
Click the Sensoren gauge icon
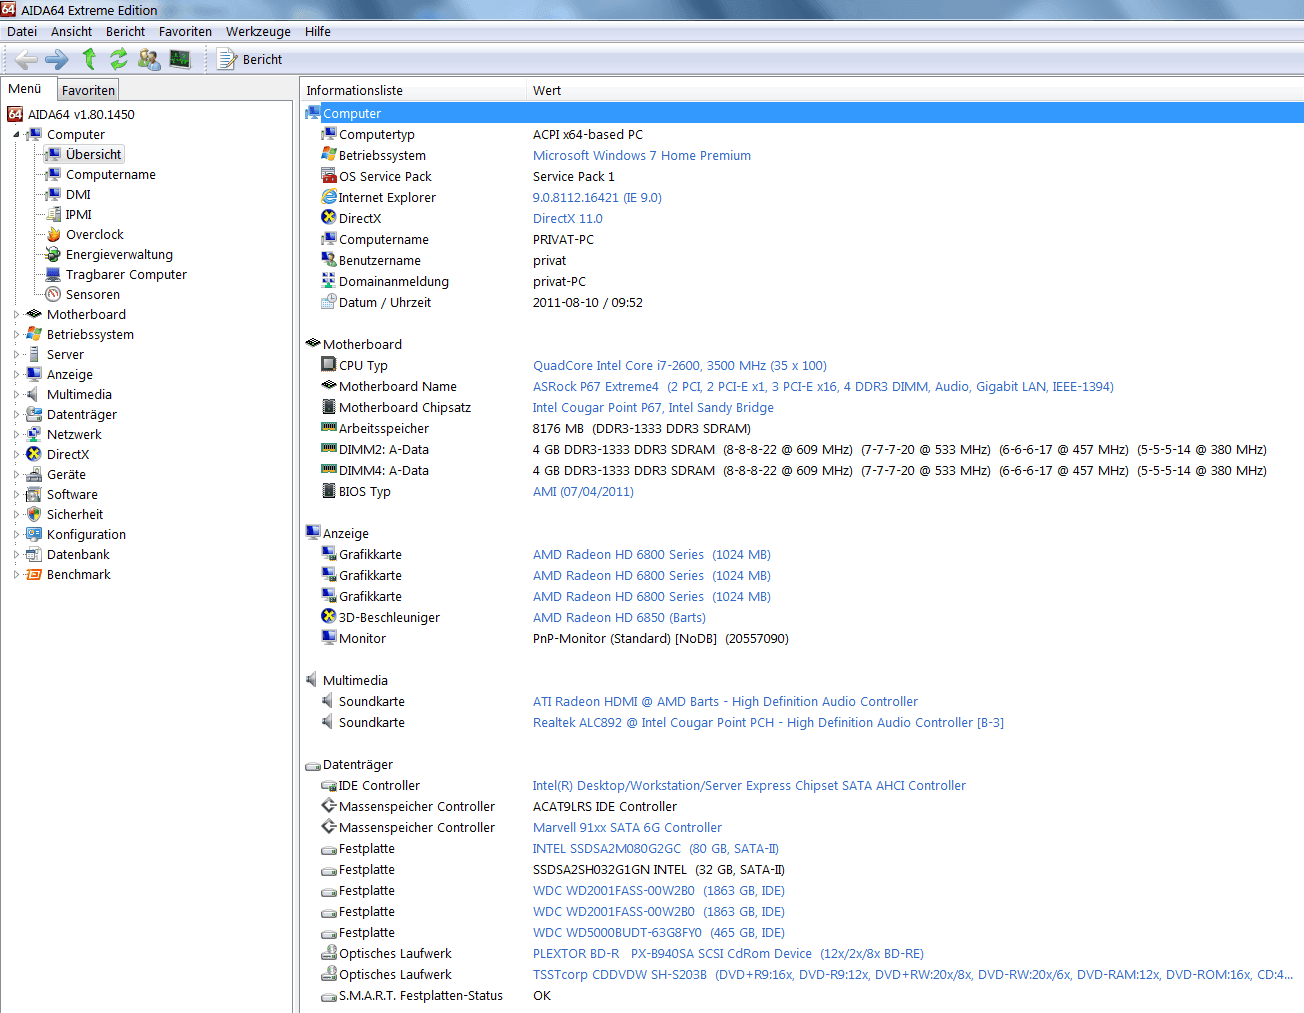53,295
